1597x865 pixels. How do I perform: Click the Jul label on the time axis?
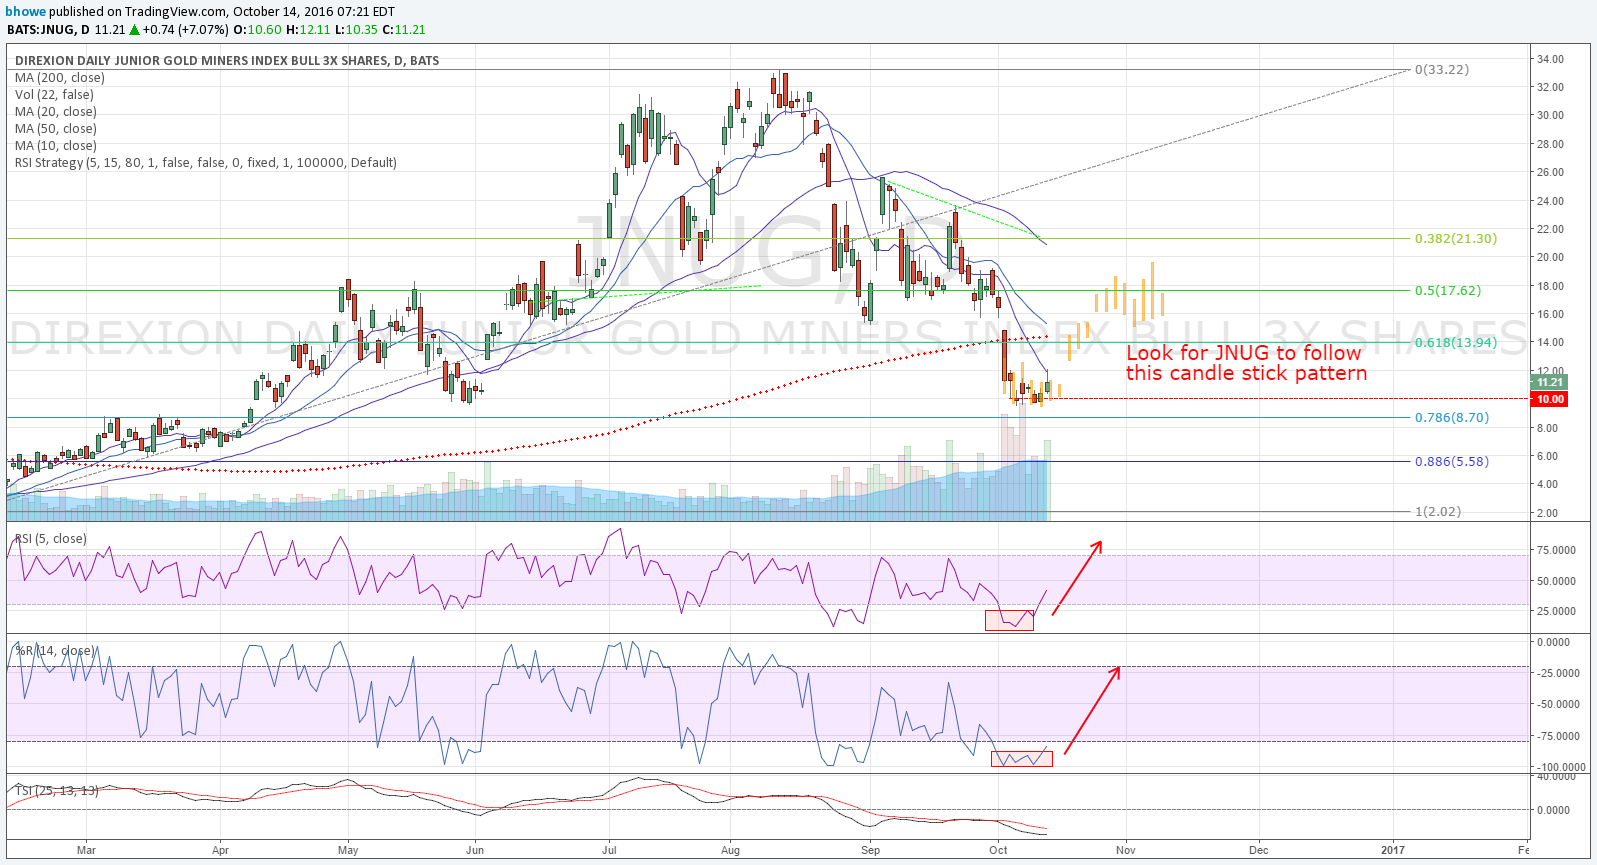(x=609, y=851)
